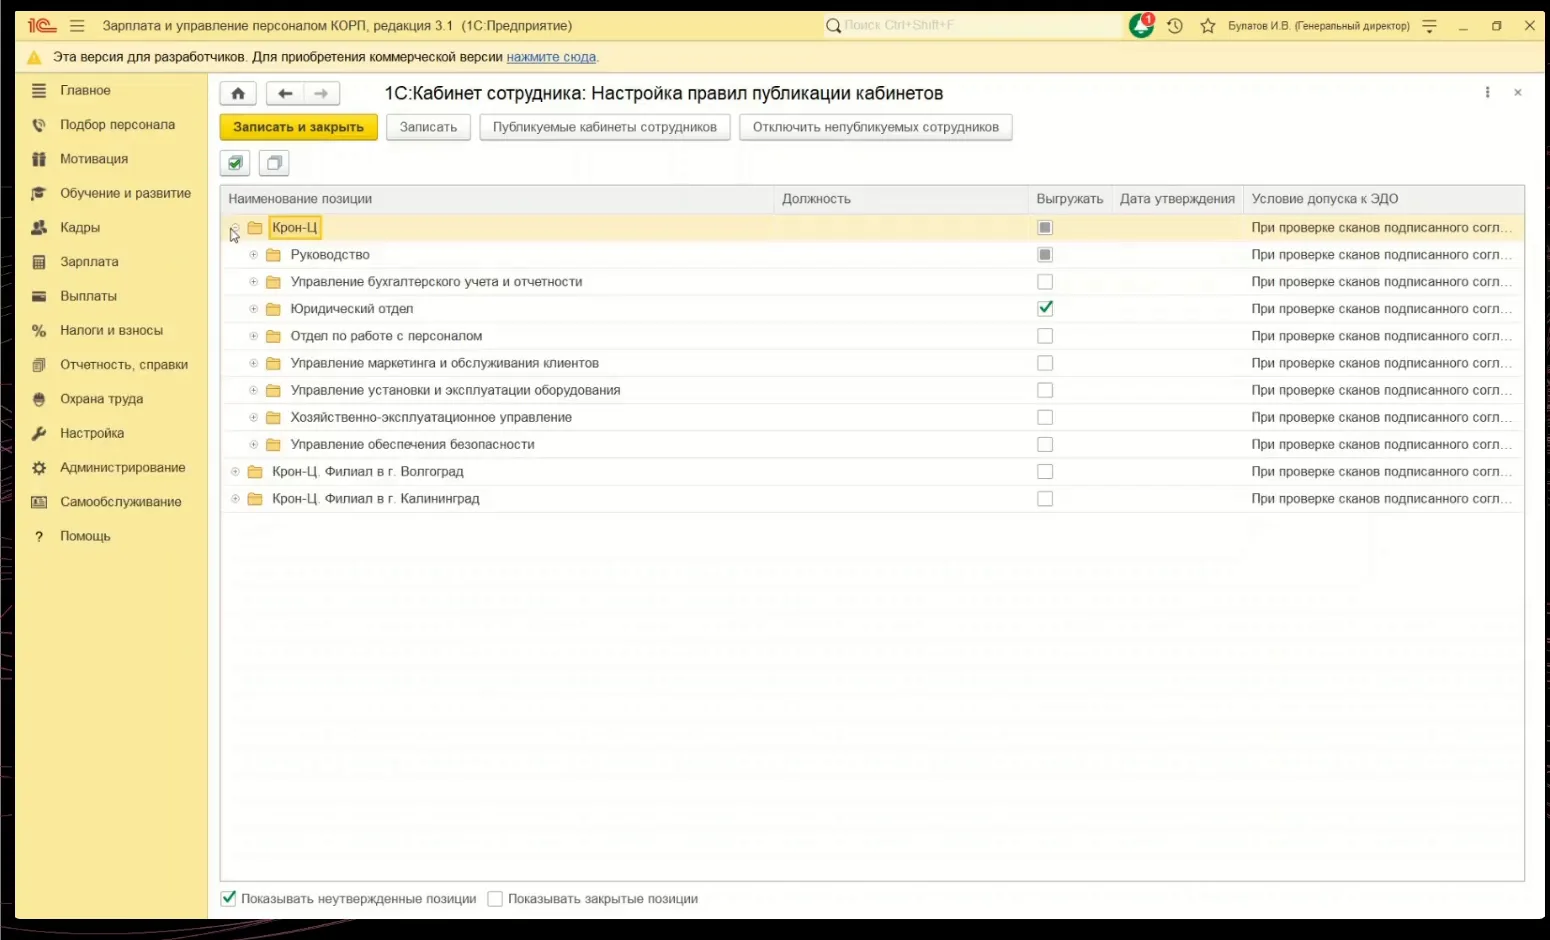This screenshot has width=1550, height=940.
Task: Open the Подбор персонала section
Action: [117, 125]
